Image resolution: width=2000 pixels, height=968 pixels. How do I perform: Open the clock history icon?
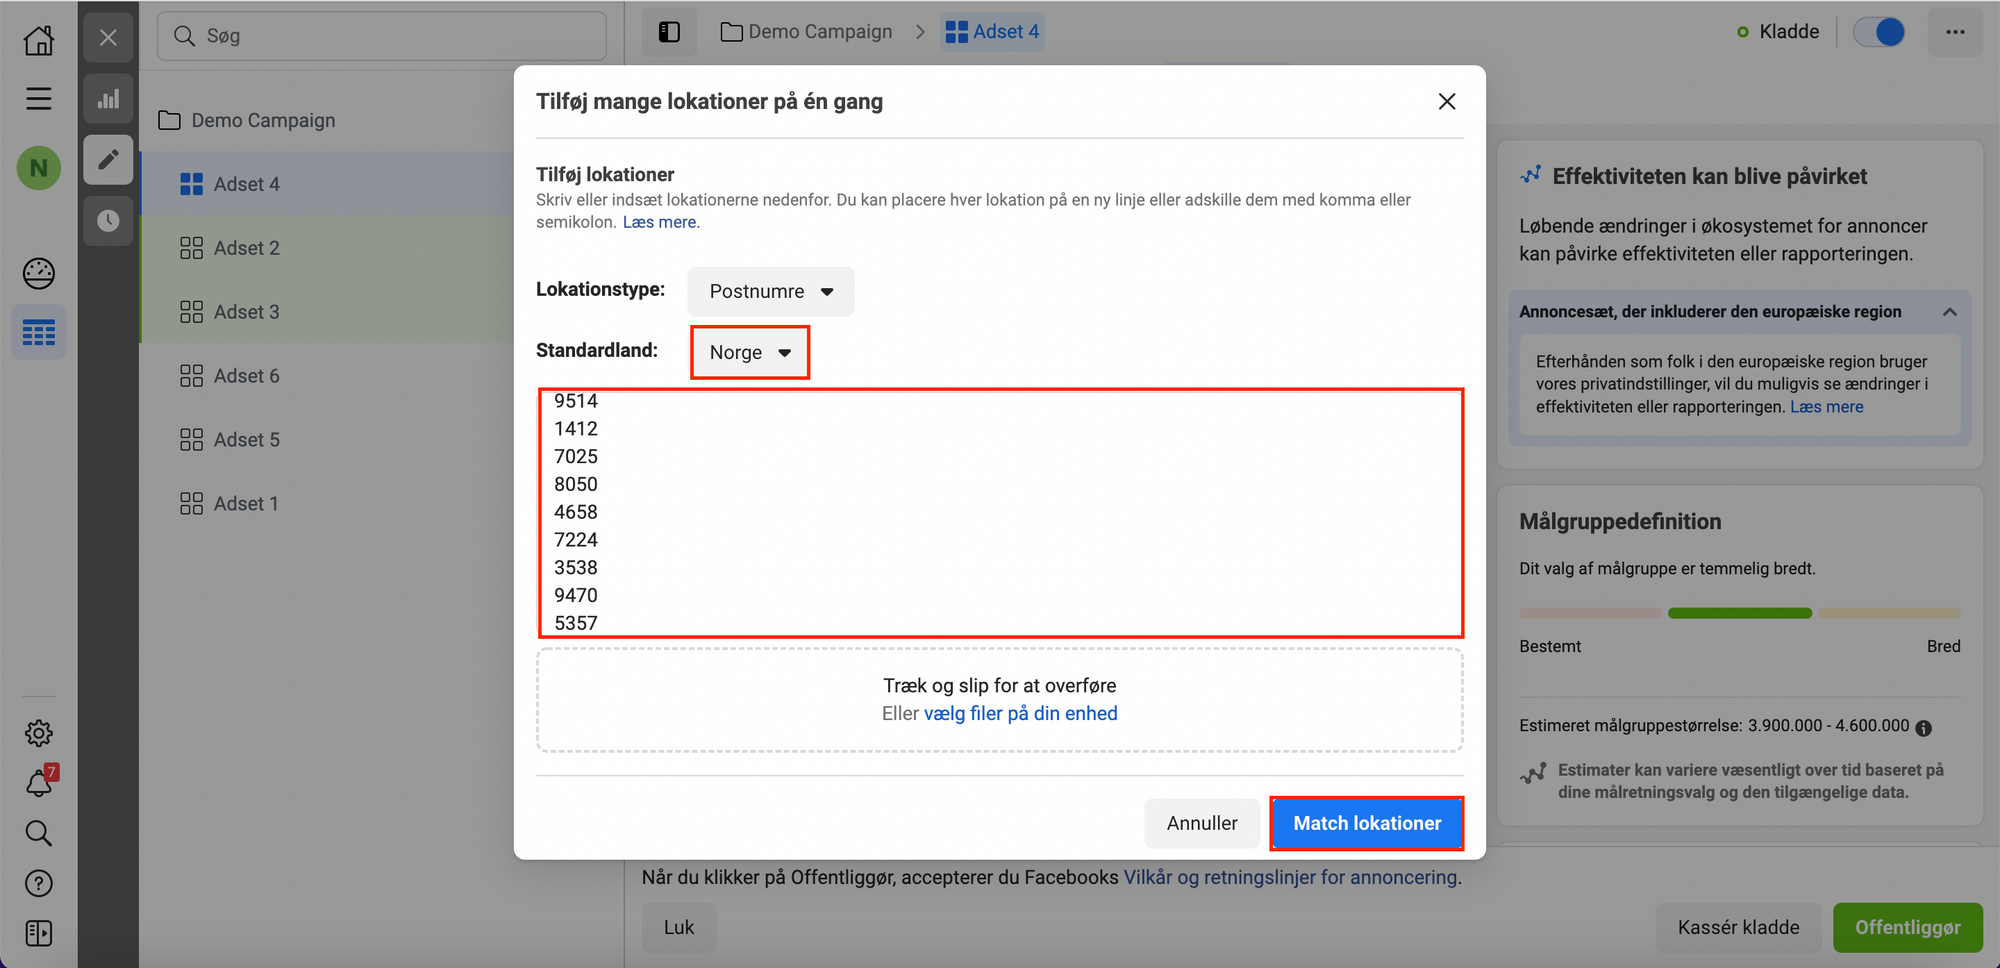click(108, 220)
